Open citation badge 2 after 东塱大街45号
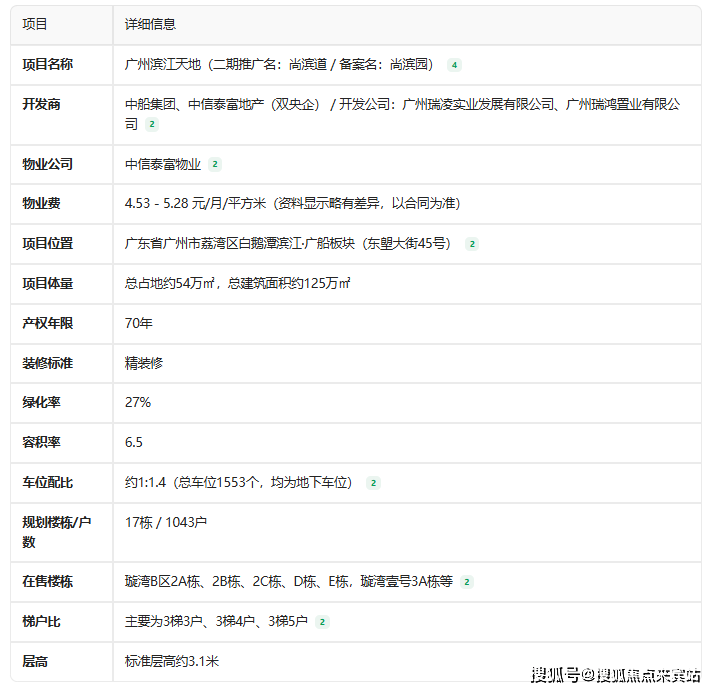This screenshot has width=715, height=692. 472,244
